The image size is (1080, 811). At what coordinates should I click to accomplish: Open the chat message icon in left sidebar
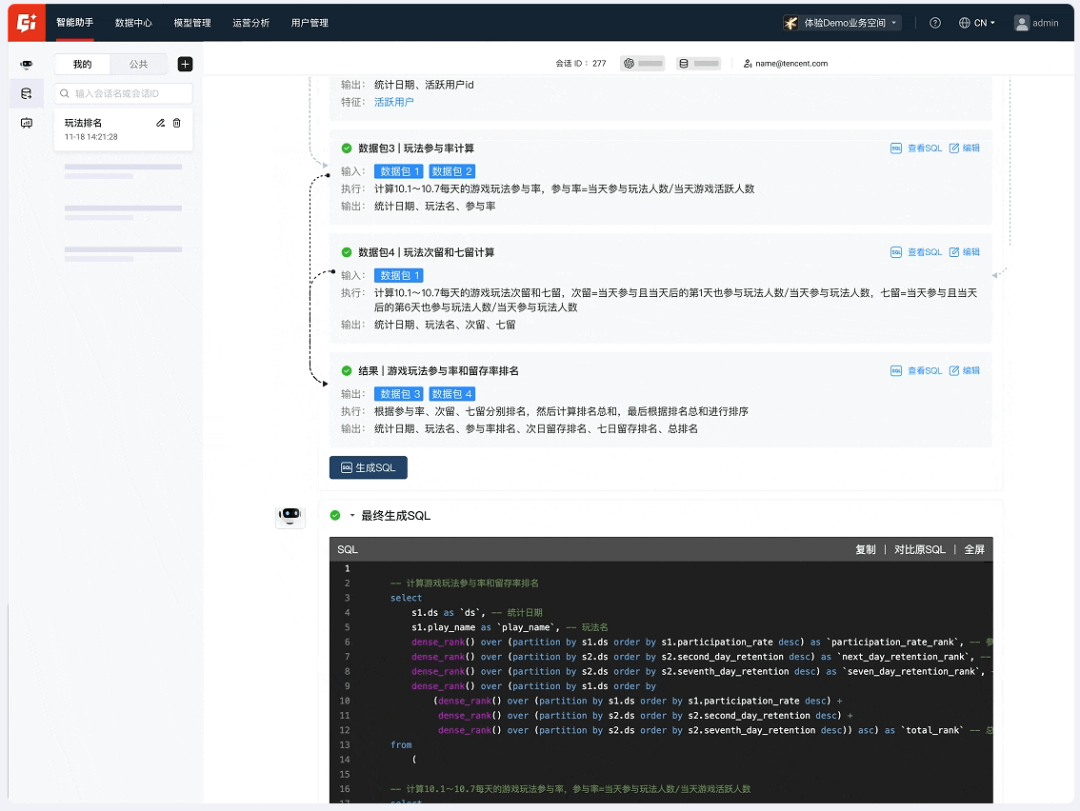click(26, 123)
